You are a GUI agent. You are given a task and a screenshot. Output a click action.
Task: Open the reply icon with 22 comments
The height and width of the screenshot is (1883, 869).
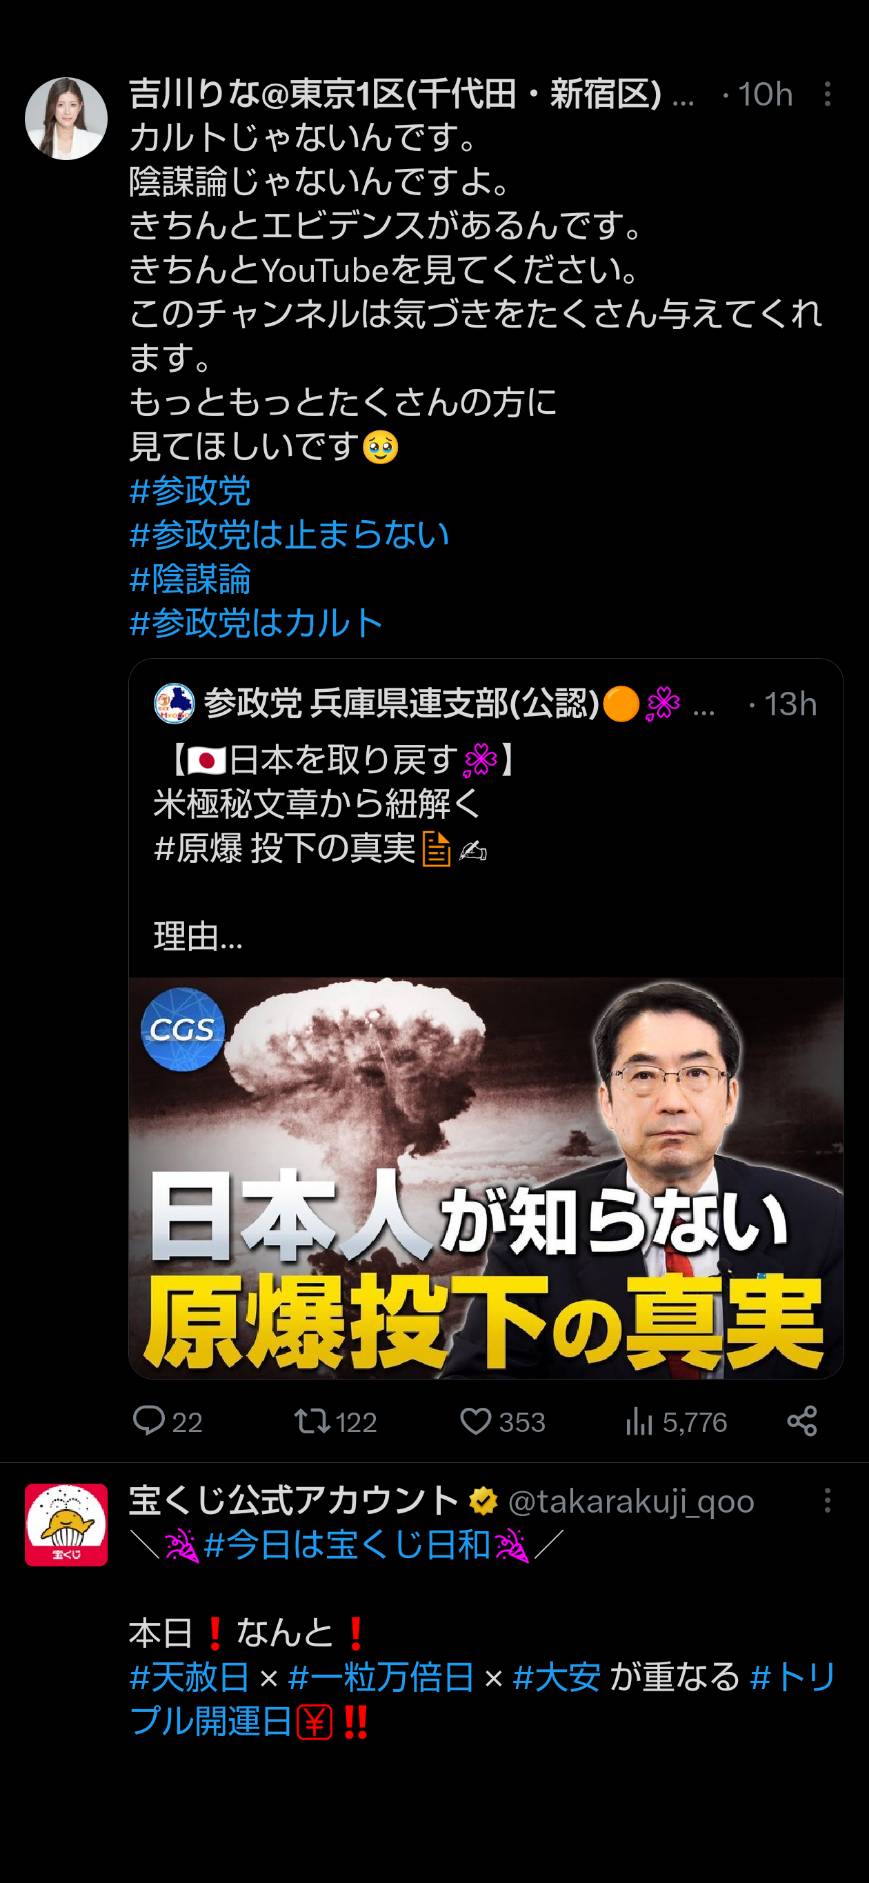(x=149, y=1421)
